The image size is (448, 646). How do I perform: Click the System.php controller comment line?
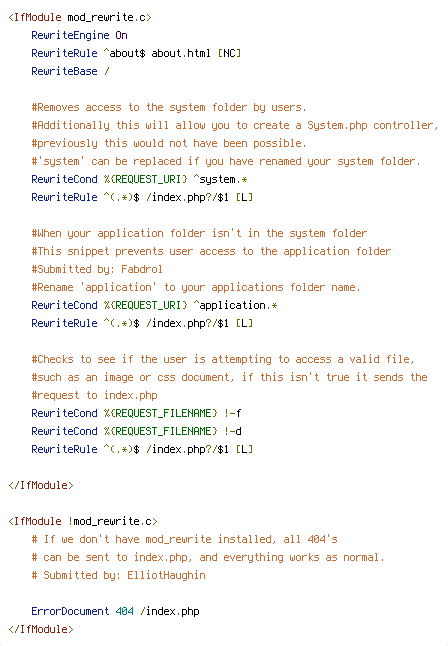tap(235, 125)
